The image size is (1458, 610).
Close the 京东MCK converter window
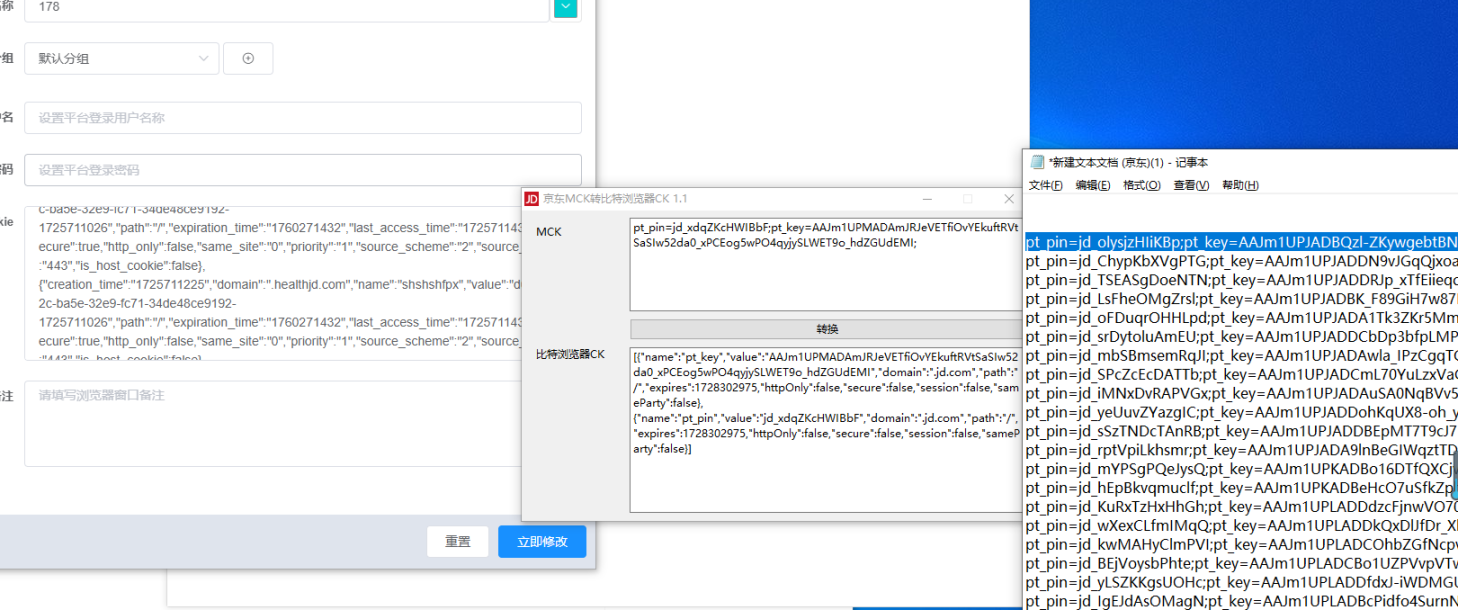pos(1009,199)
